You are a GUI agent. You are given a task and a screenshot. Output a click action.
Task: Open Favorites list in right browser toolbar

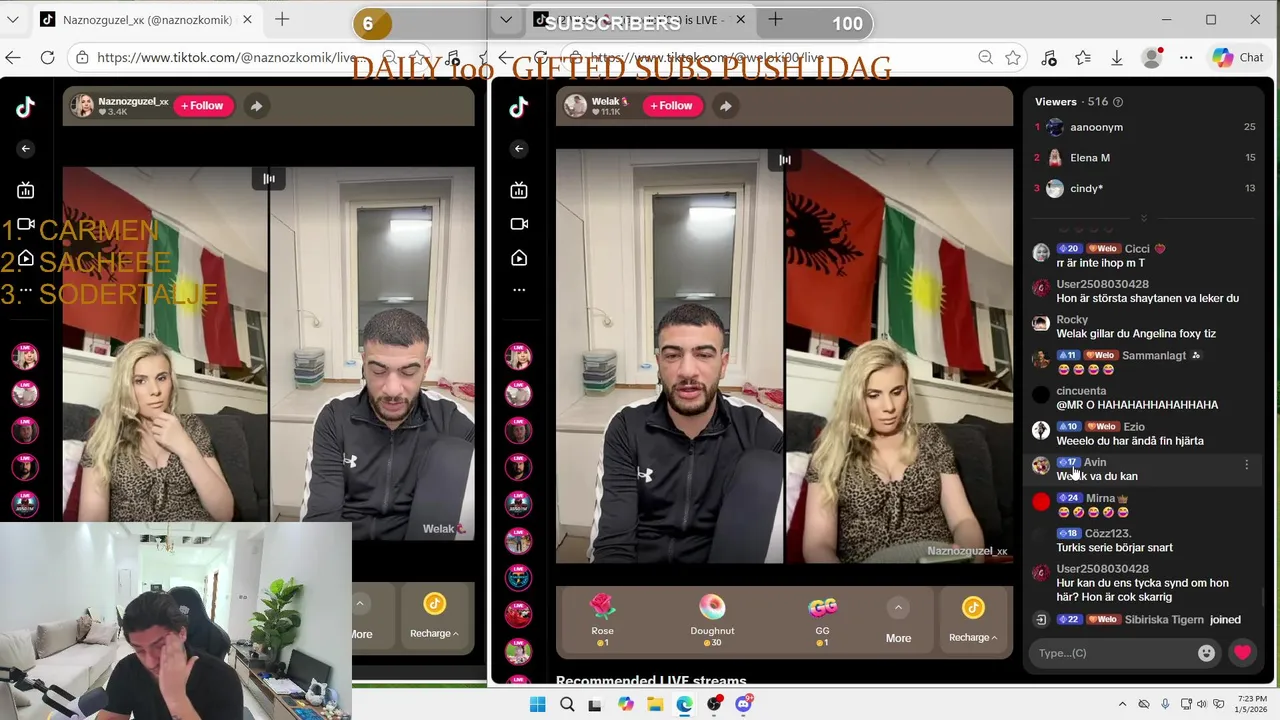(x=1083, y=58)
